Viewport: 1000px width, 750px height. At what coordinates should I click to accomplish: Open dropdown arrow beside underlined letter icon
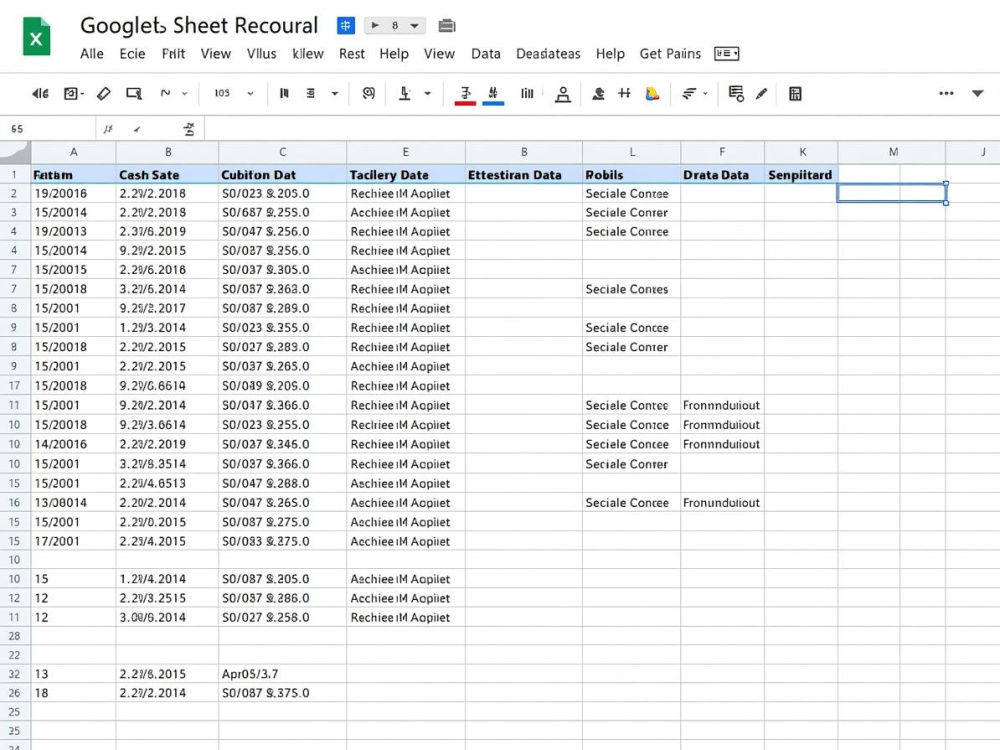(x=427, y=94)
